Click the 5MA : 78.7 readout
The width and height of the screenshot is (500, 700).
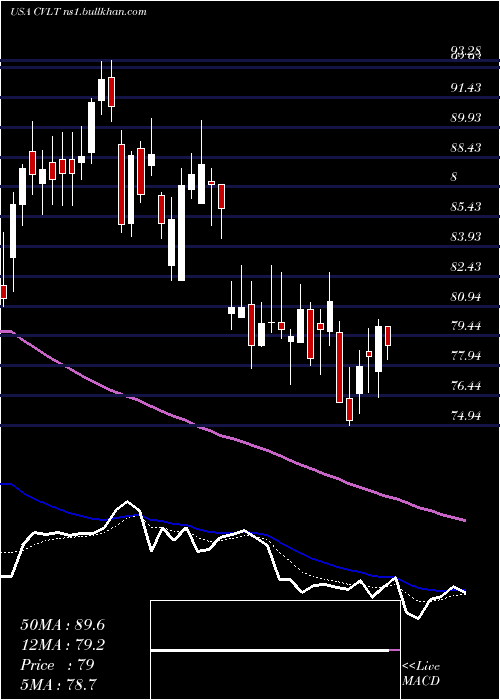[59, 684]
